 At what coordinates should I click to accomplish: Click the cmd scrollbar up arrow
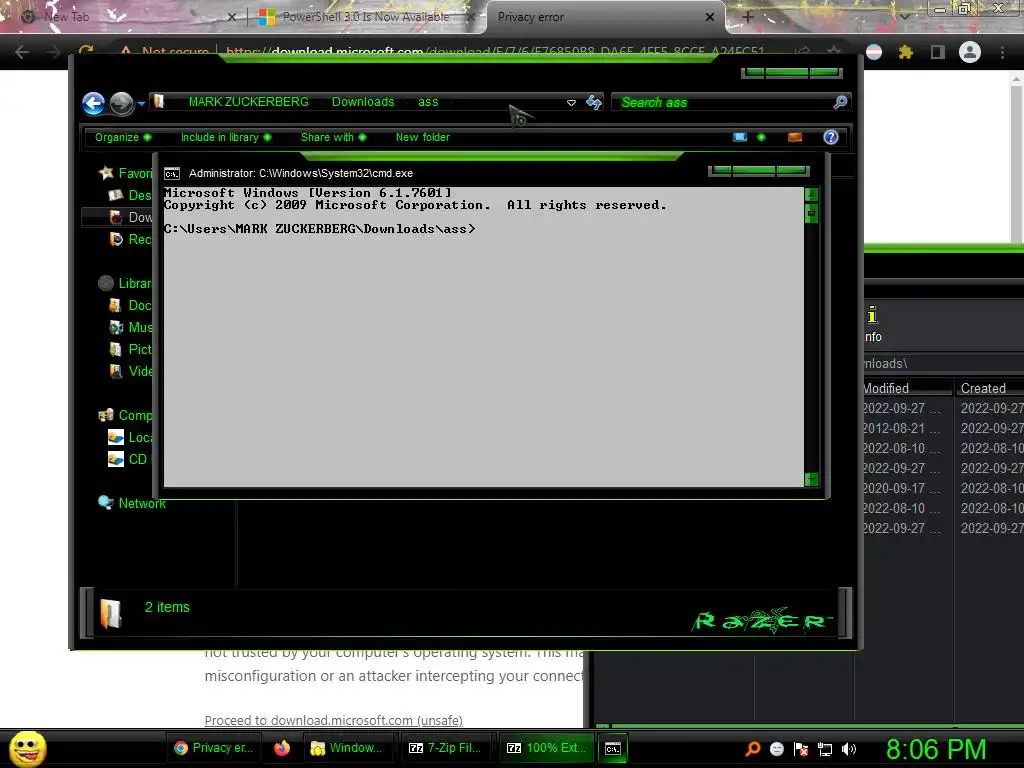(811, 194)
